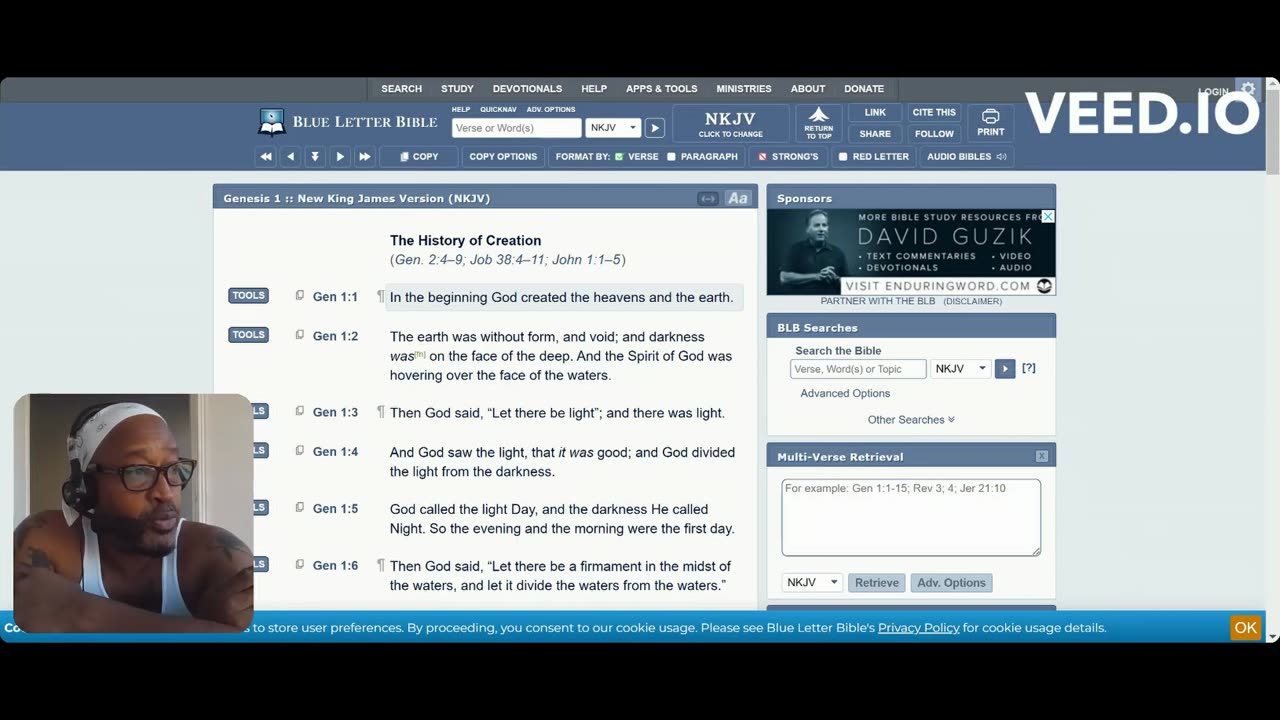Click the Multi-Verse Retrieval text area
The image size is (1280, 720).
911,517
